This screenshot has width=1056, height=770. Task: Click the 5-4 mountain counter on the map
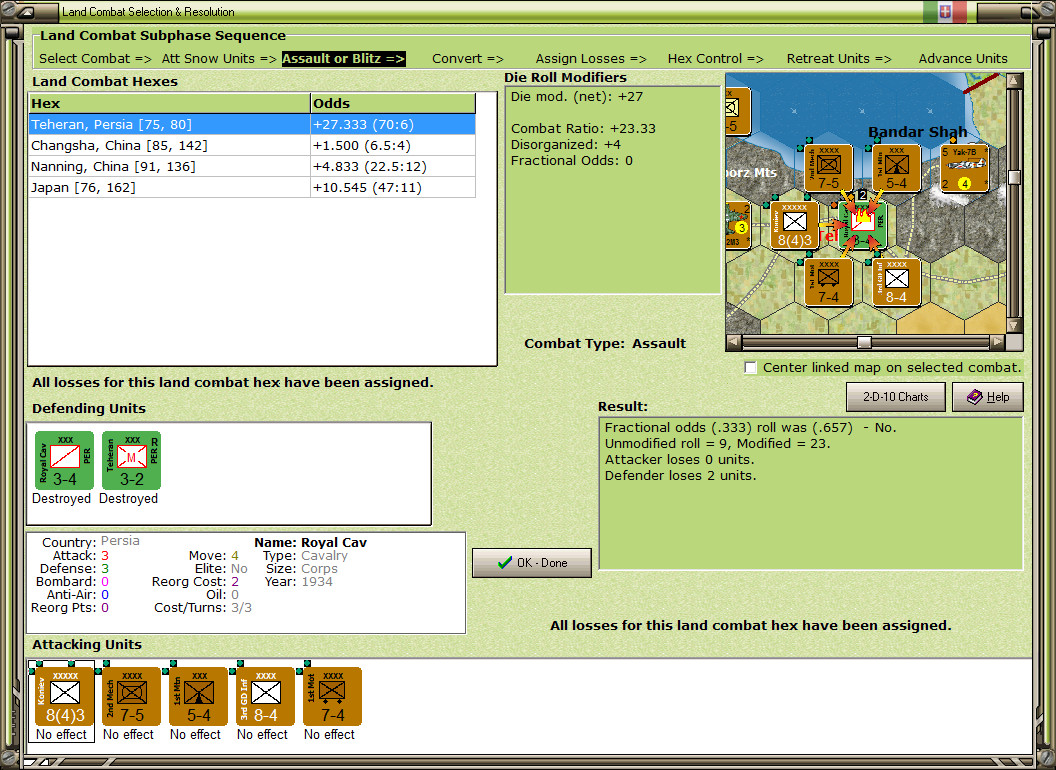[x=896, y=168]
